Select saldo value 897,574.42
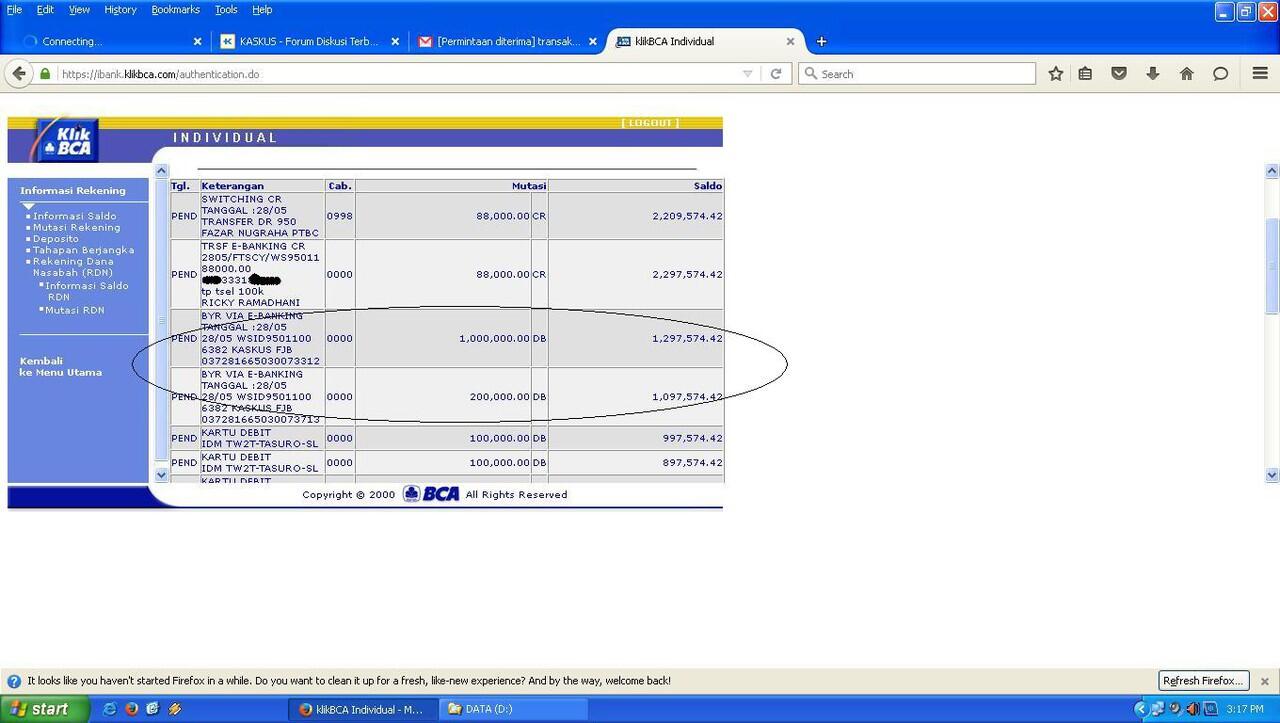Screen dimensions: 1280x723 tap(692, 463)
